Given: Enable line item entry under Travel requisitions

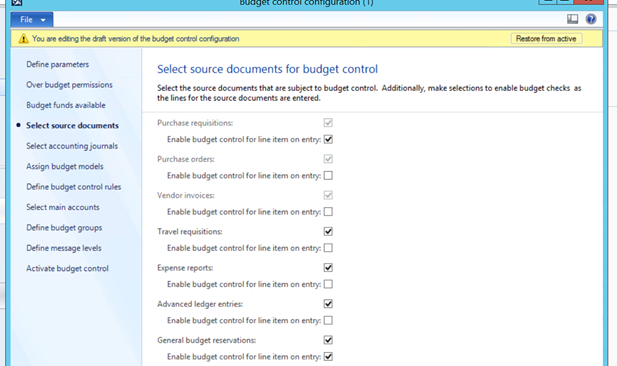Looking at the screenshot, I should 328,248.
